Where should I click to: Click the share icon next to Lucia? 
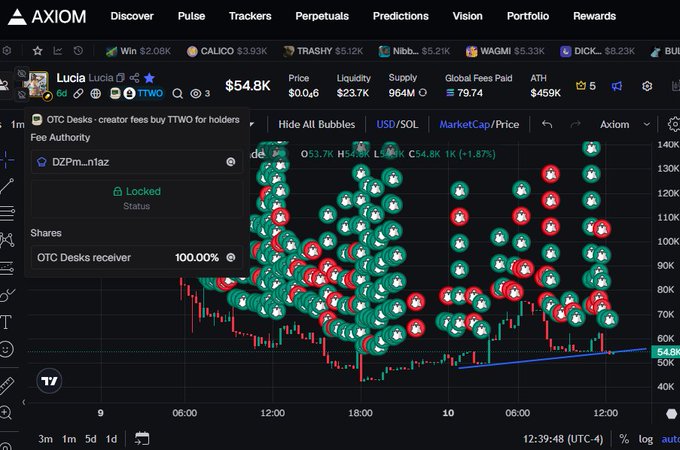(134, 78)
